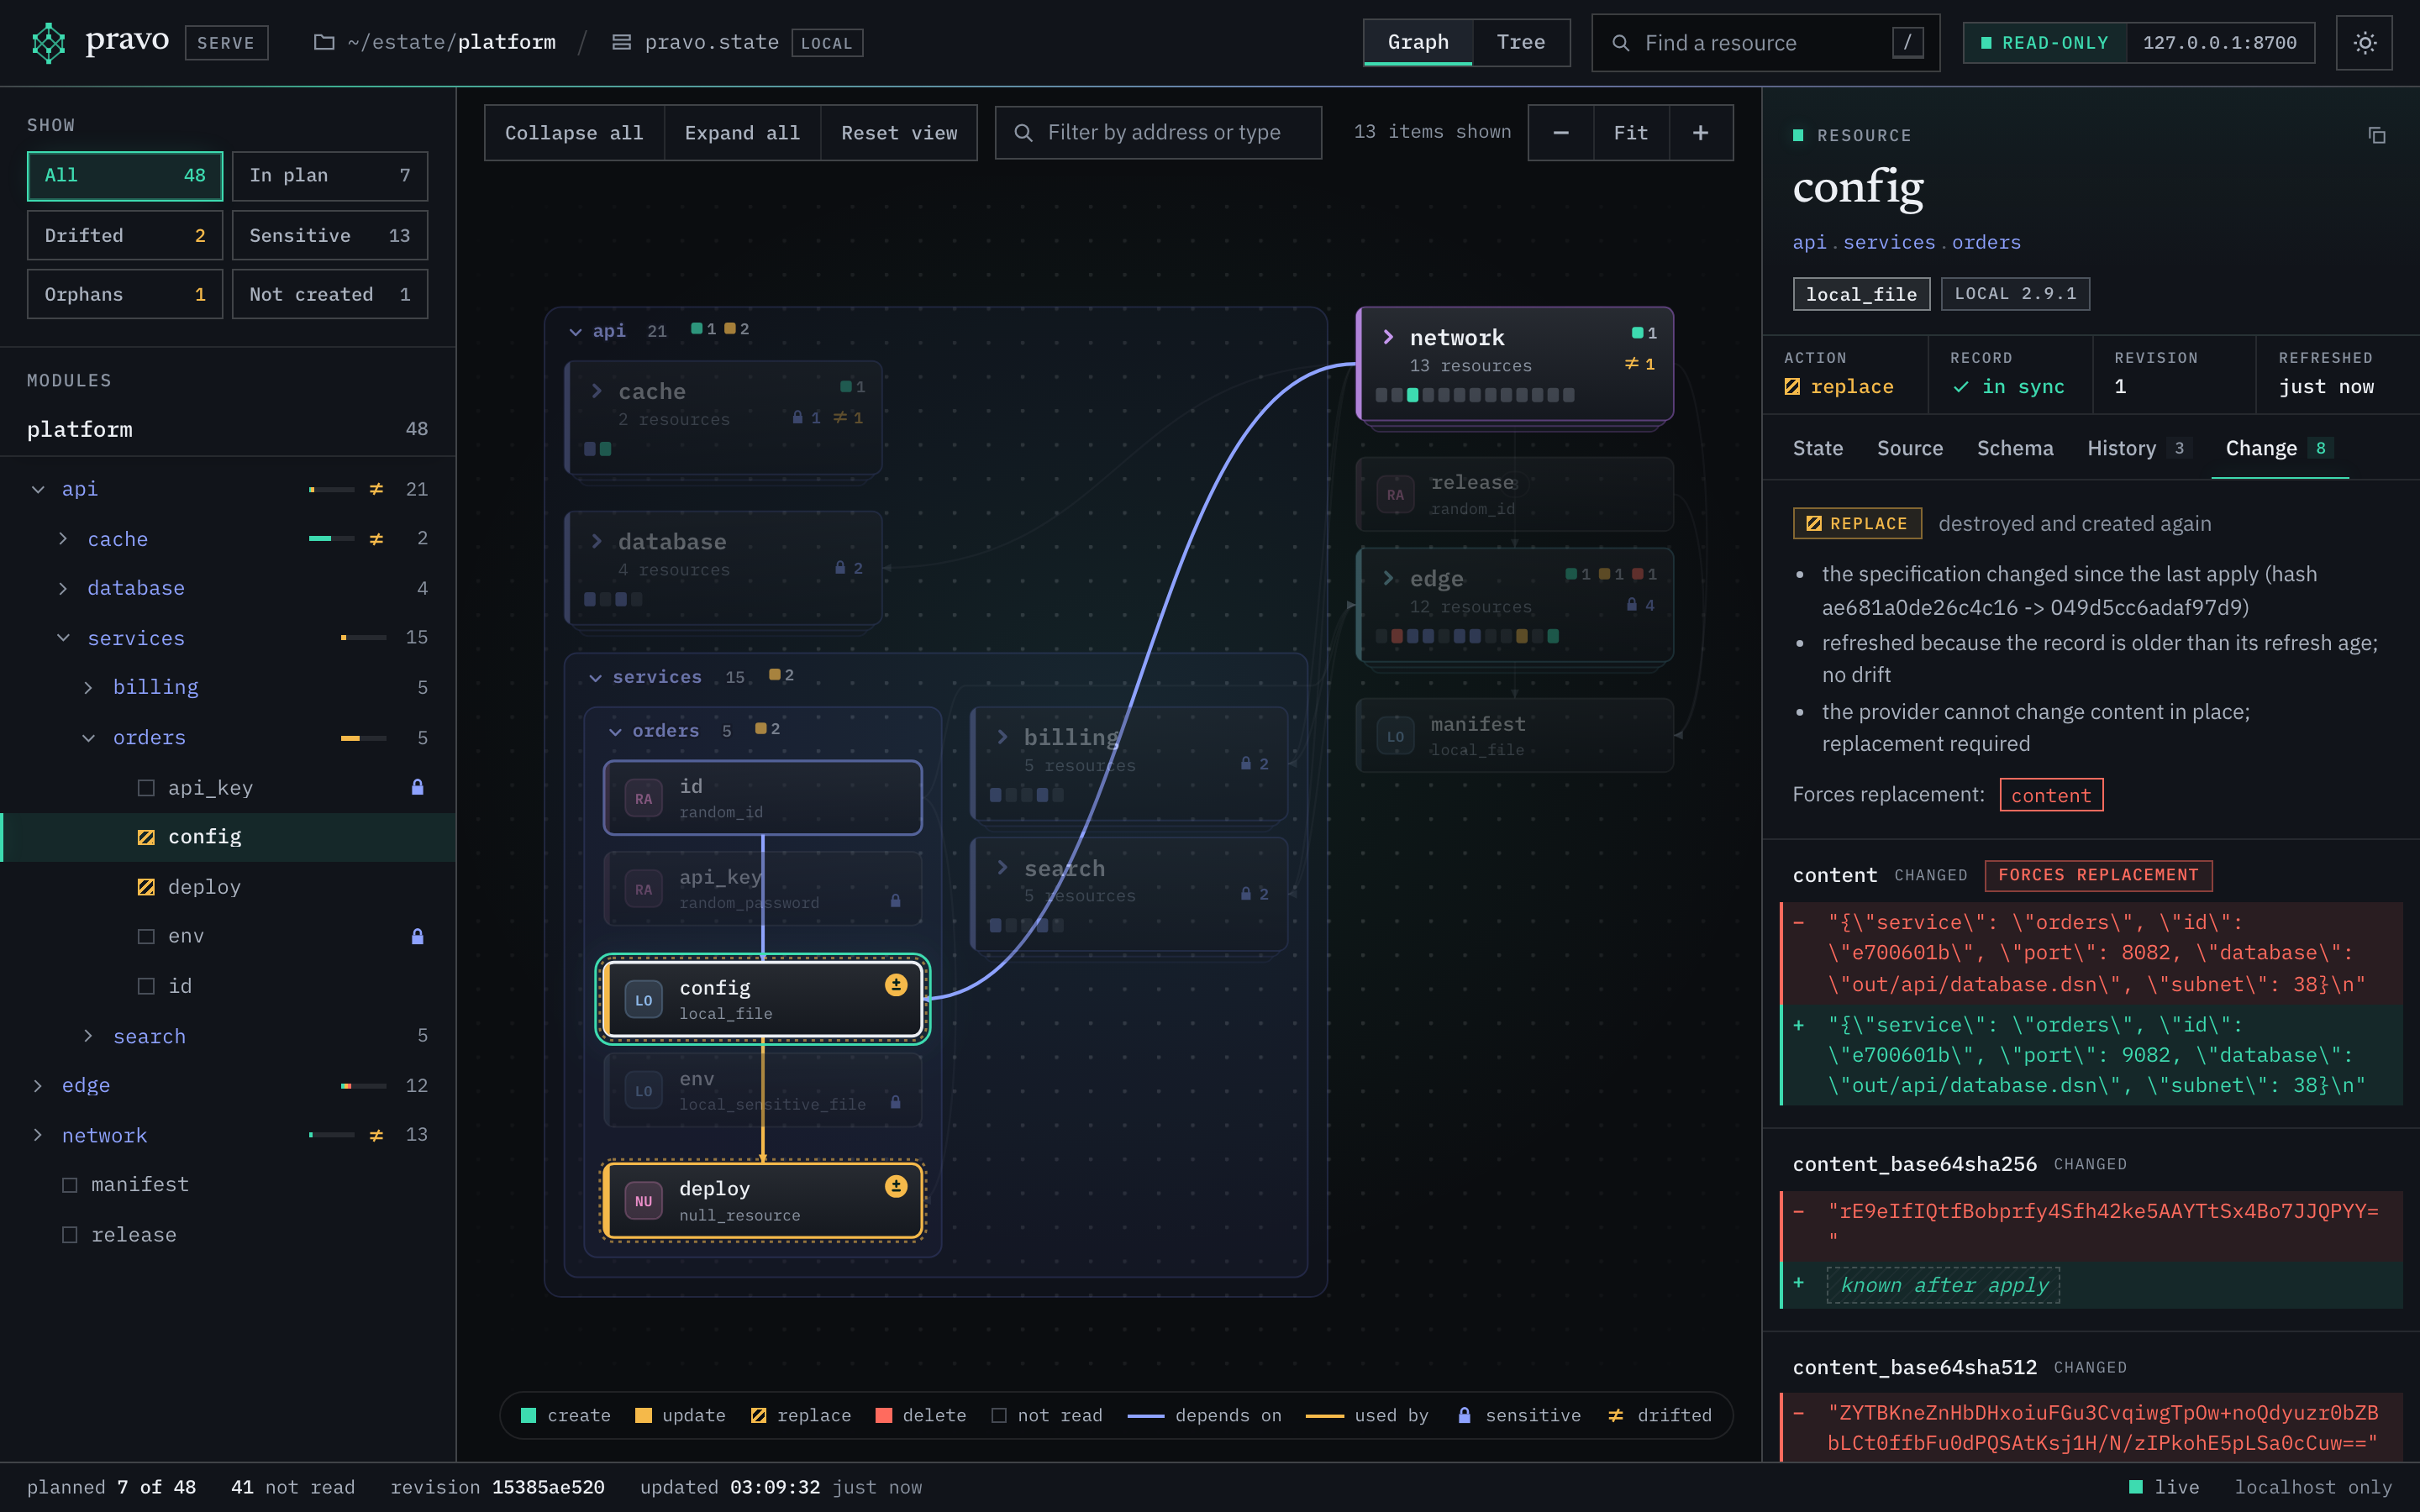Screen dimensions: 2420x1512
Task: Click the folder icon in the path breadcrumb
Action: (x=324, y=42)
